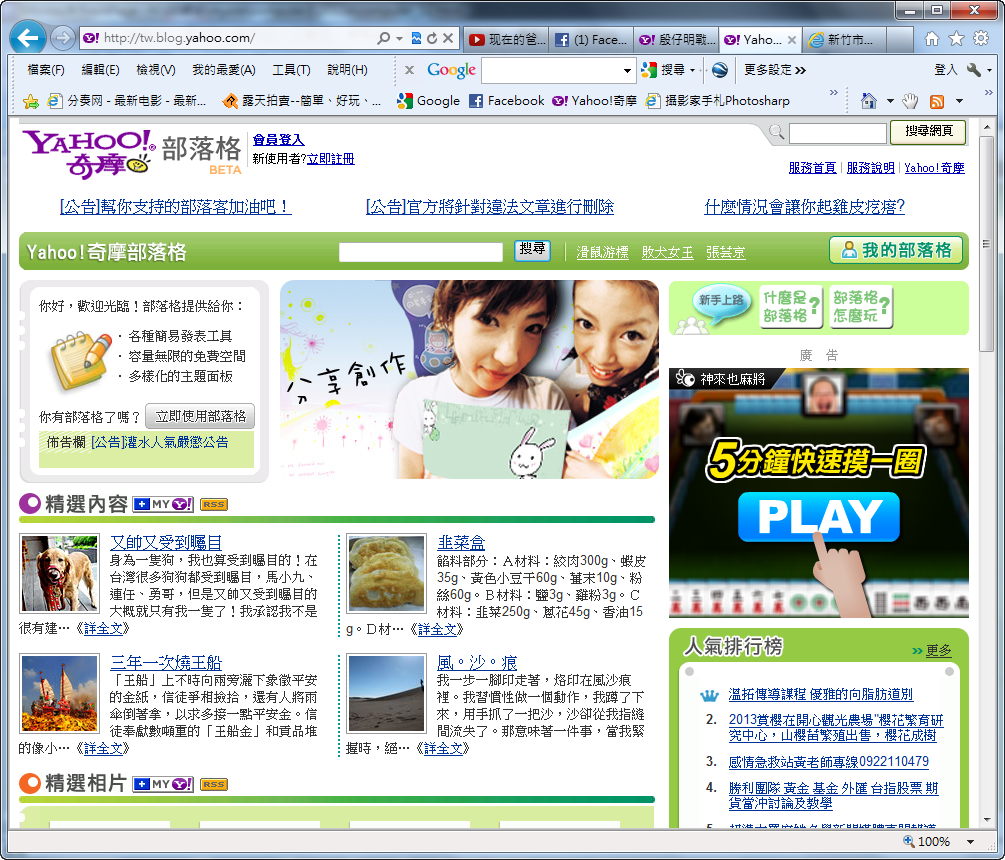Close the Google toolbar with its X
1005x860 pixels.
click(409, 70)
